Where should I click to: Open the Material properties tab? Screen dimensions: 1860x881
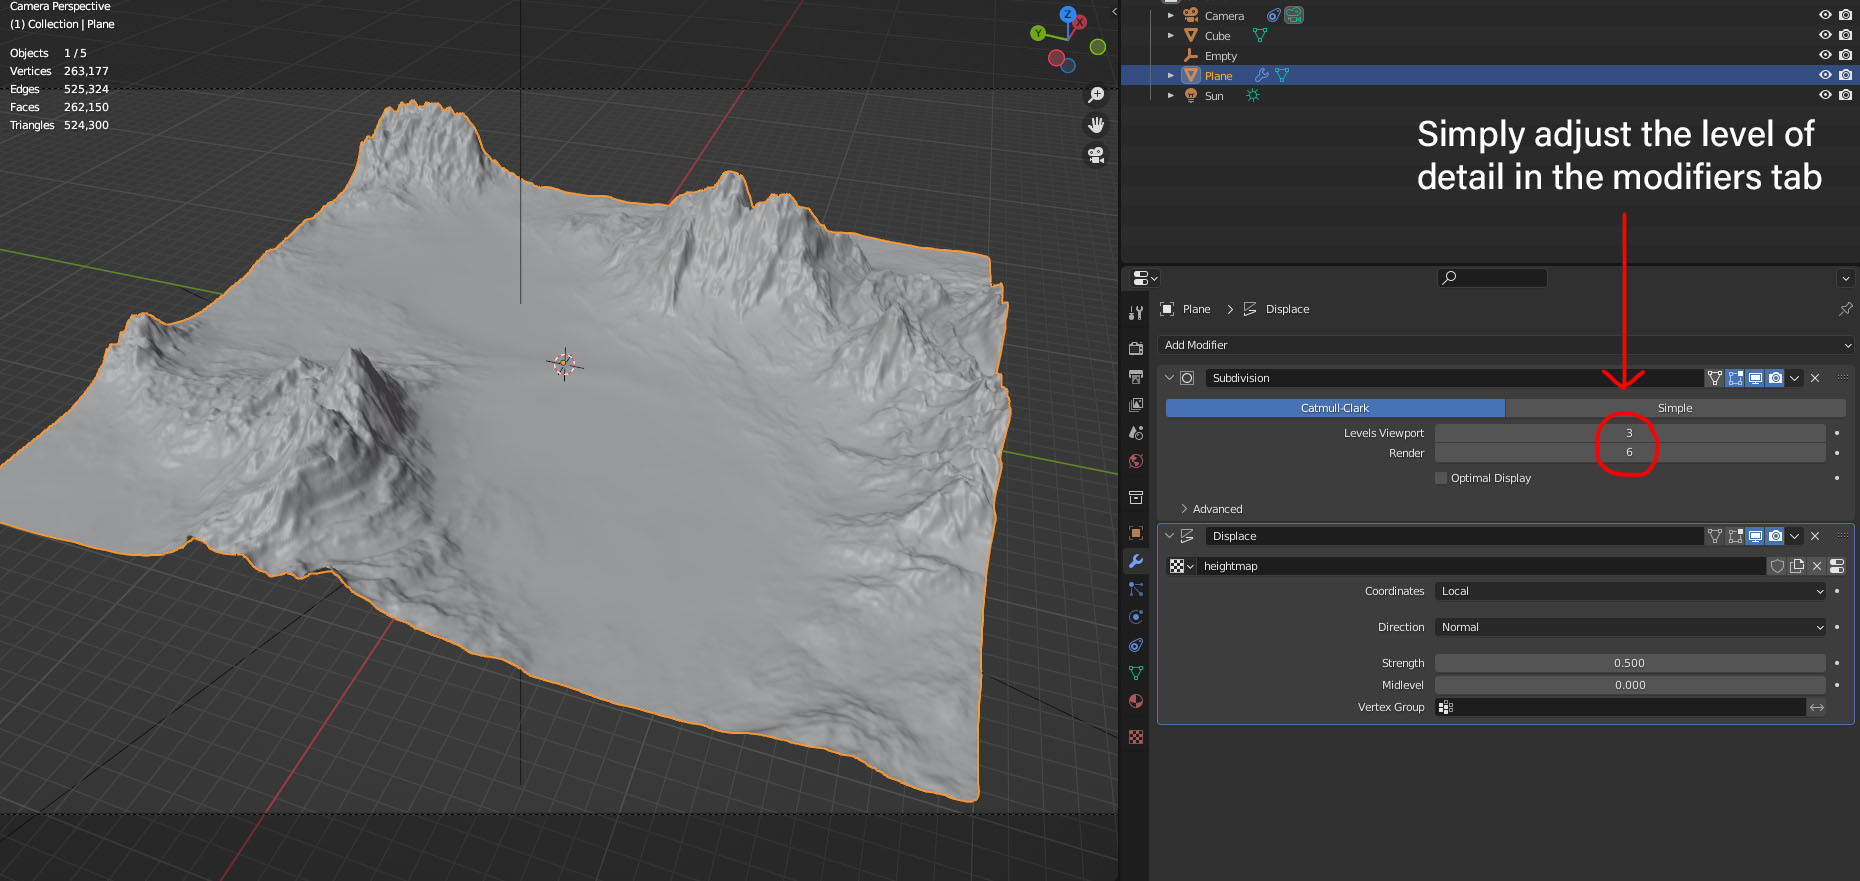(1136, 701)
